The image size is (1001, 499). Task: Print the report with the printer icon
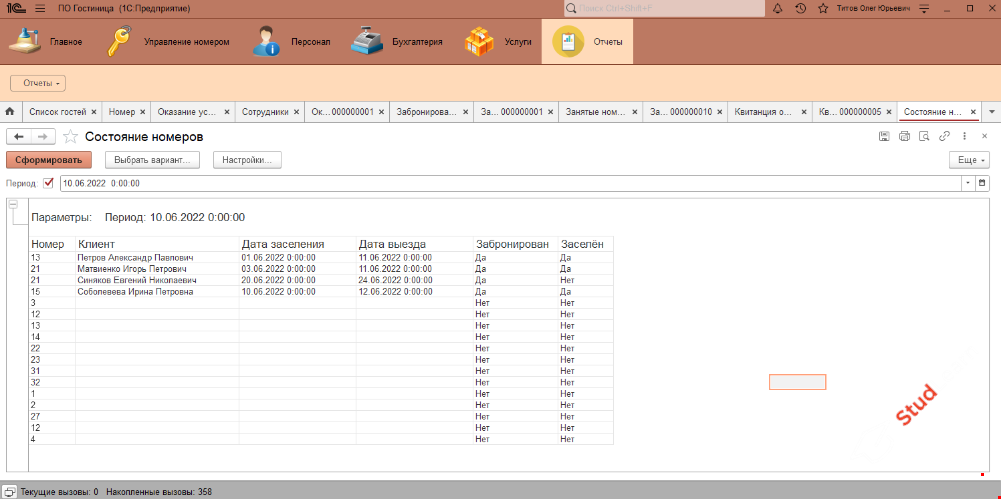(904, 136)
